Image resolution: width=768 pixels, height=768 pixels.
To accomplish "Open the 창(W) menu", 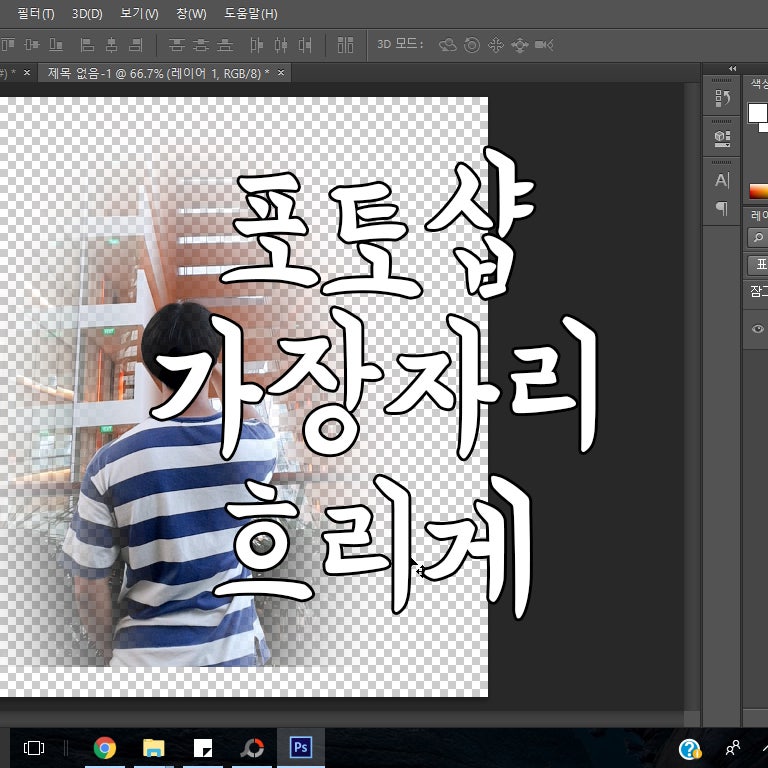I will 191,14.
